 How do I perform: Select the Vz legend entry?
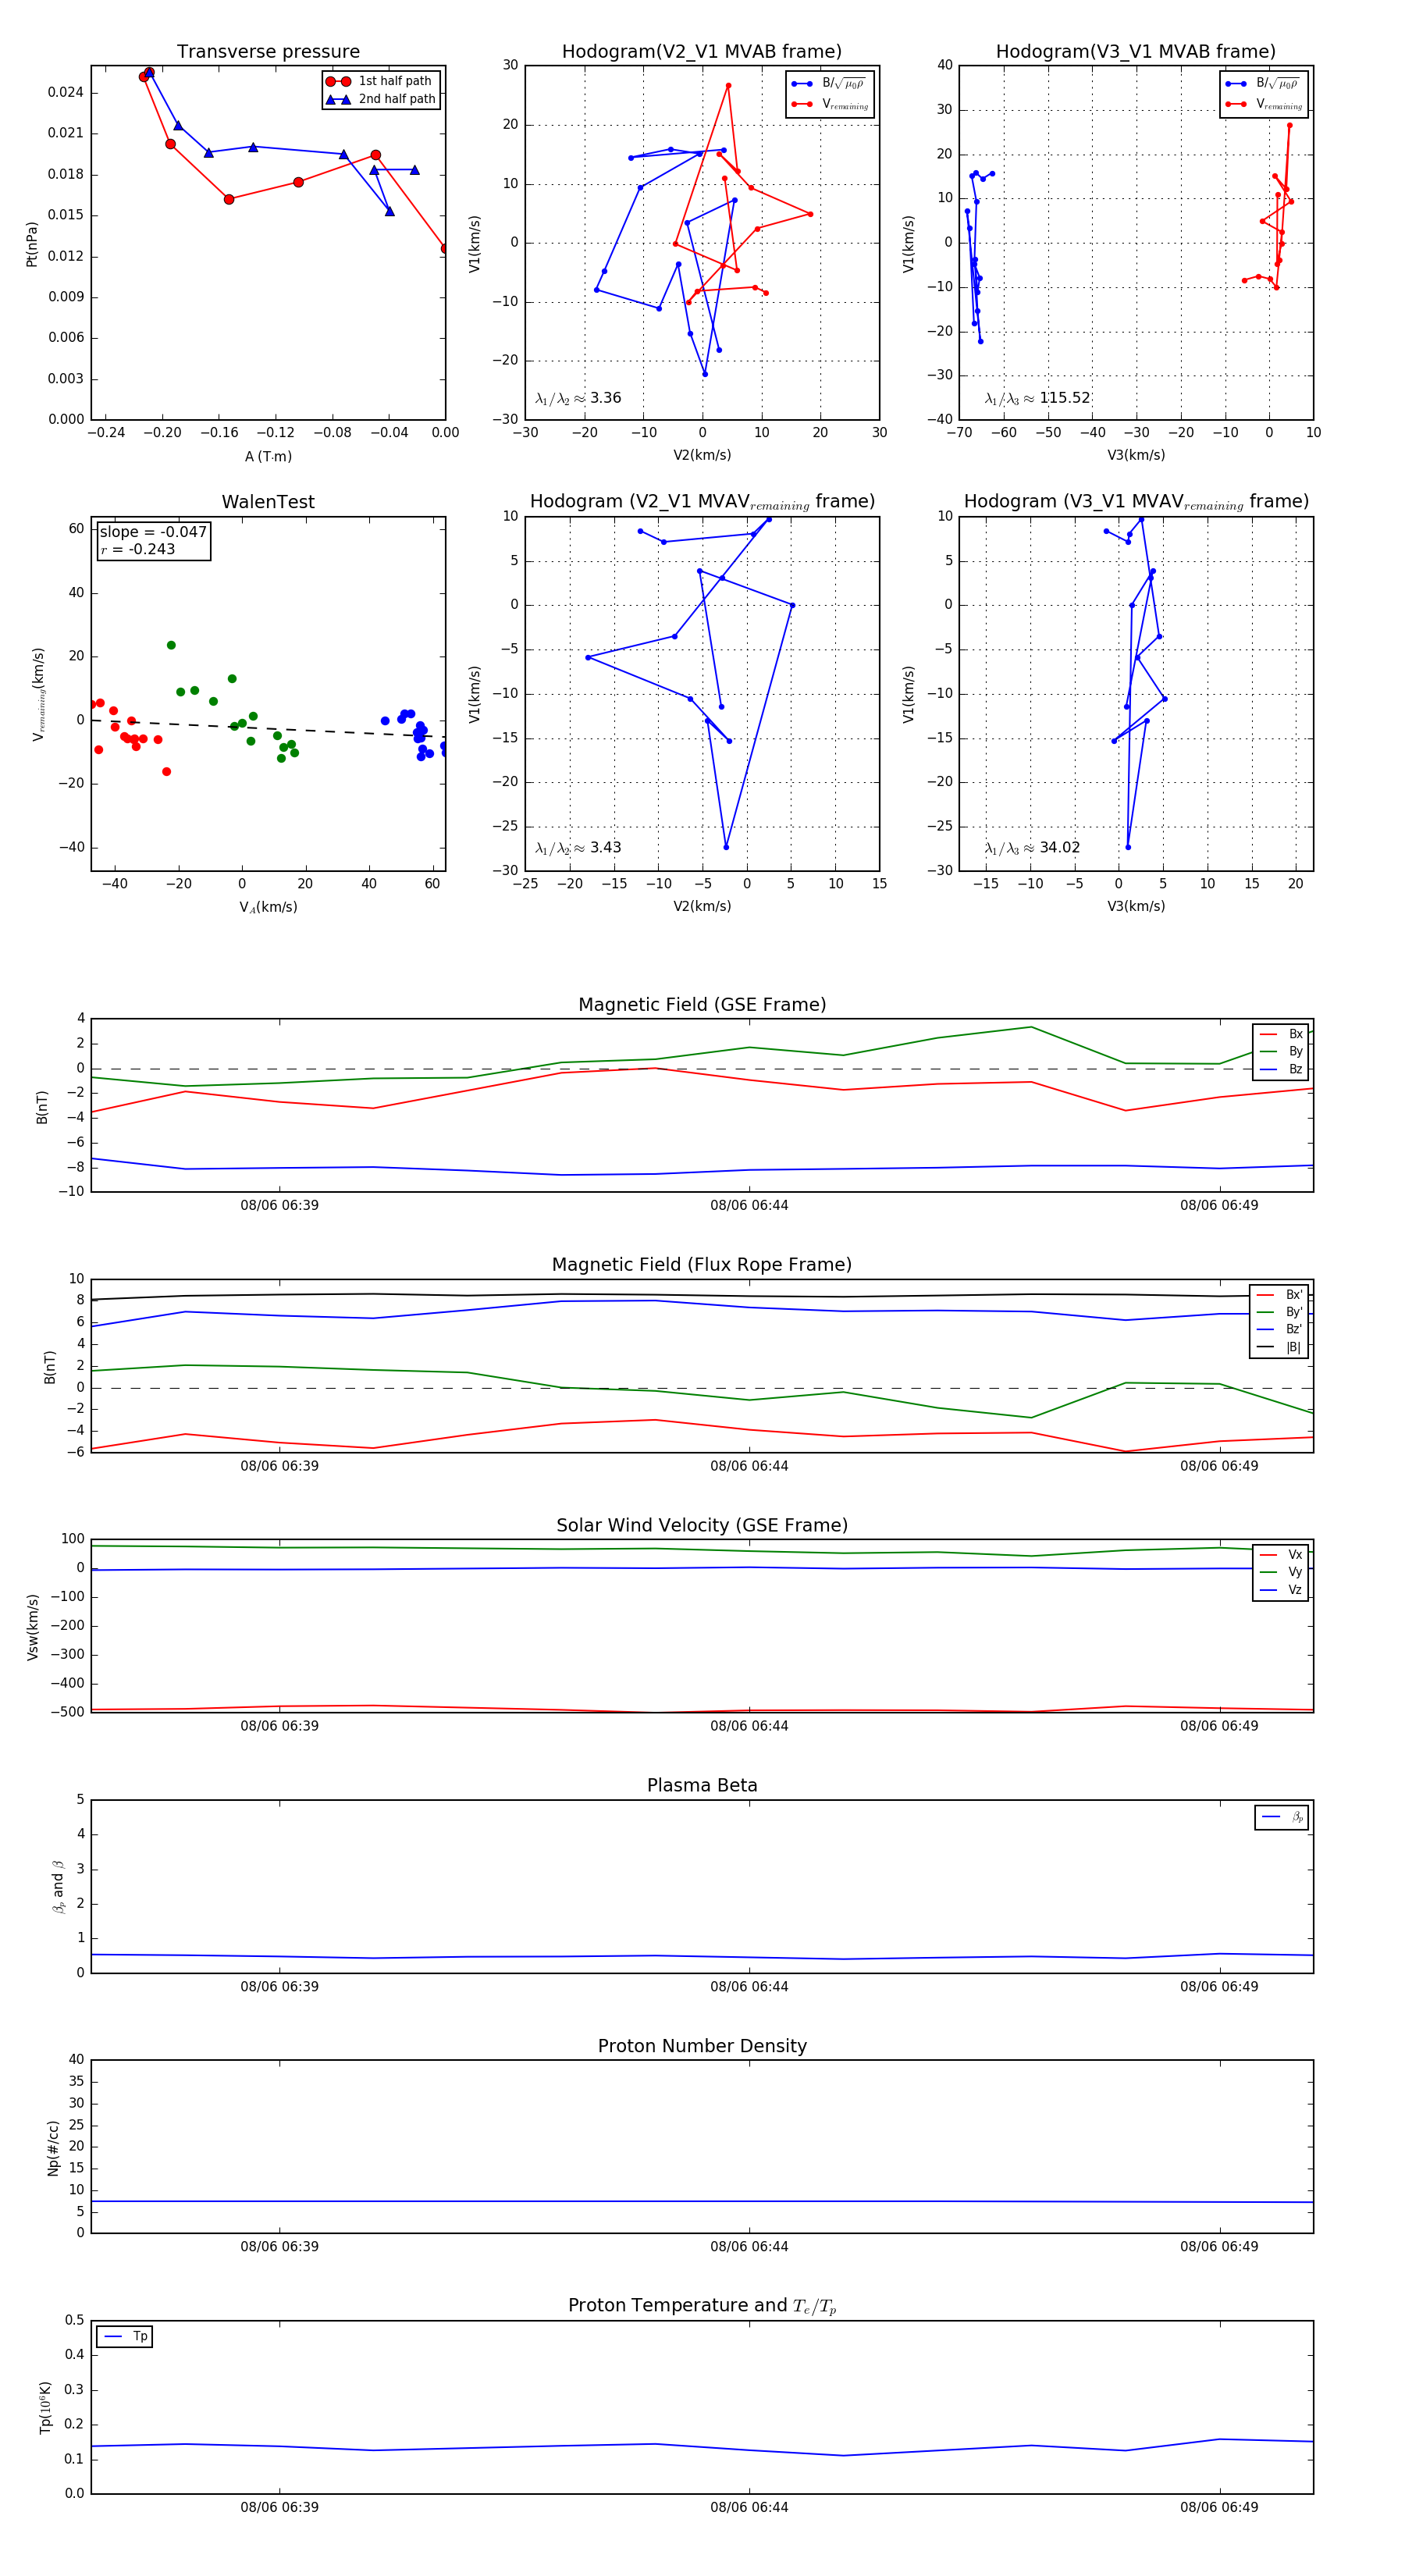1281,1590
